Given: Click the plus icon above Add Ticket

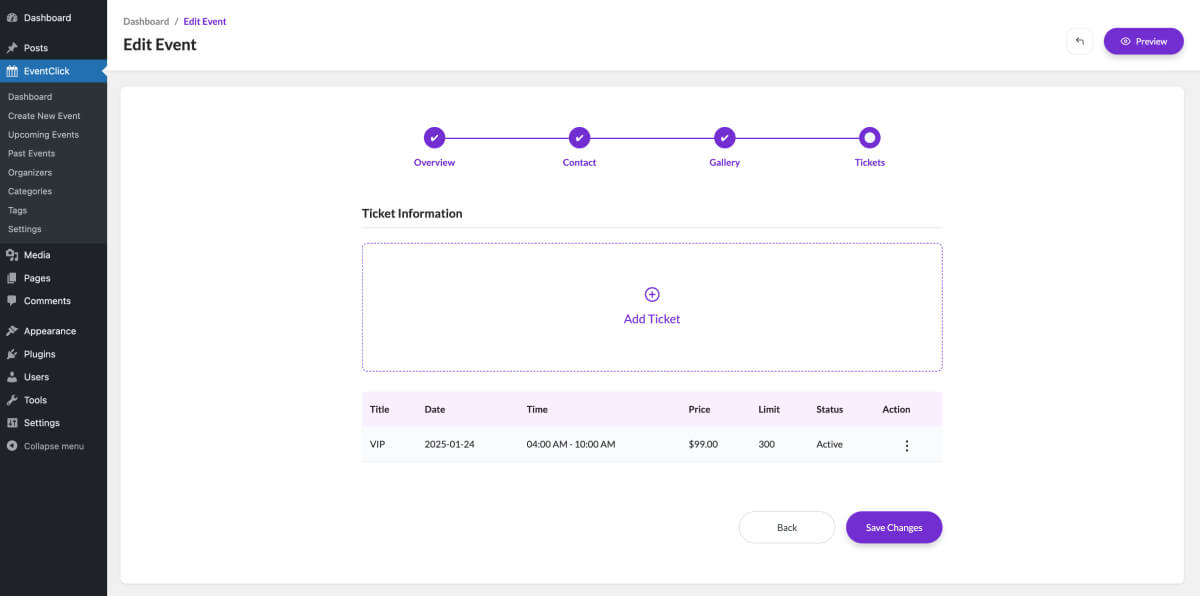Looking at the screenshot, I should [652, 294].
